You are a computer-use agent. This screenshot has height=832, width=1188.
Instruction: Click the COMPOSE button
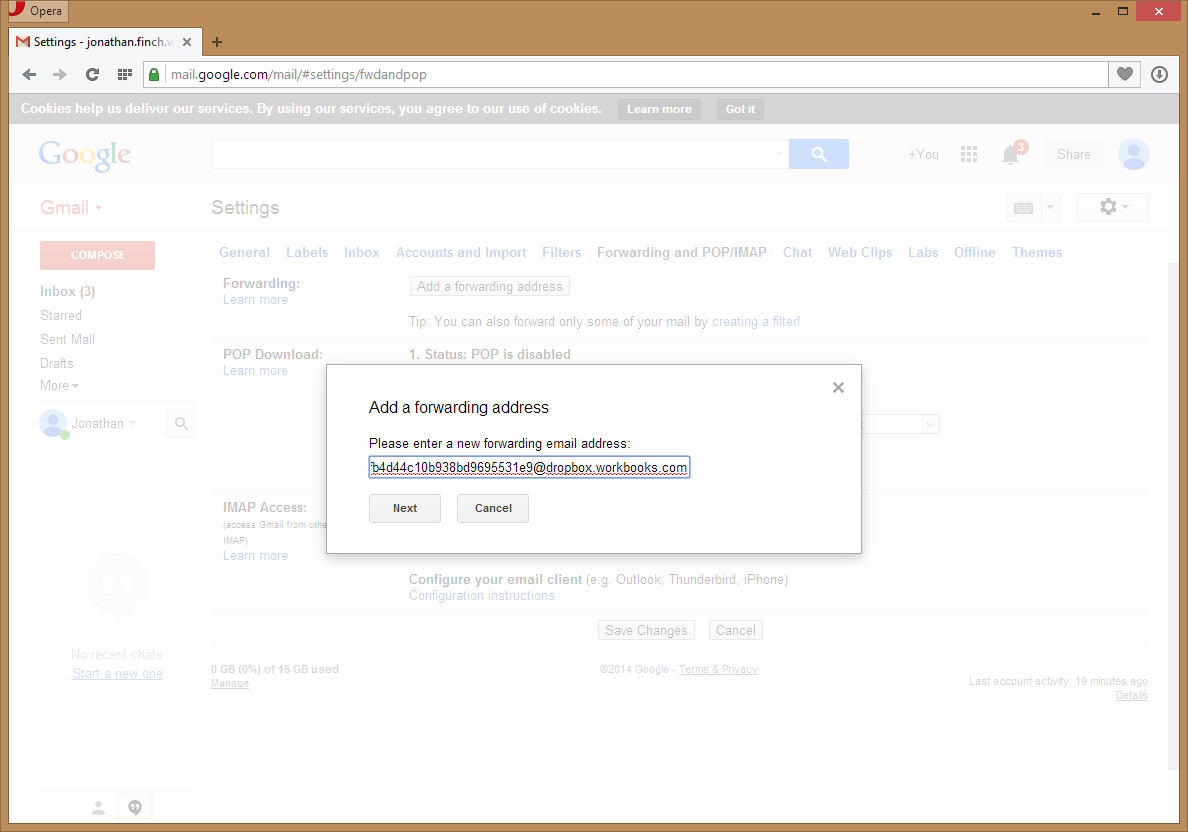click(x=97, y=255)
